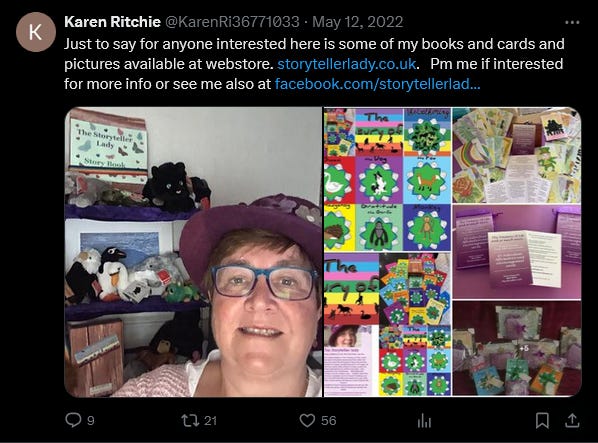Open the Karen Ritchie display name
The height and width of the screenshot is (443, 598).
pos(112,22)
